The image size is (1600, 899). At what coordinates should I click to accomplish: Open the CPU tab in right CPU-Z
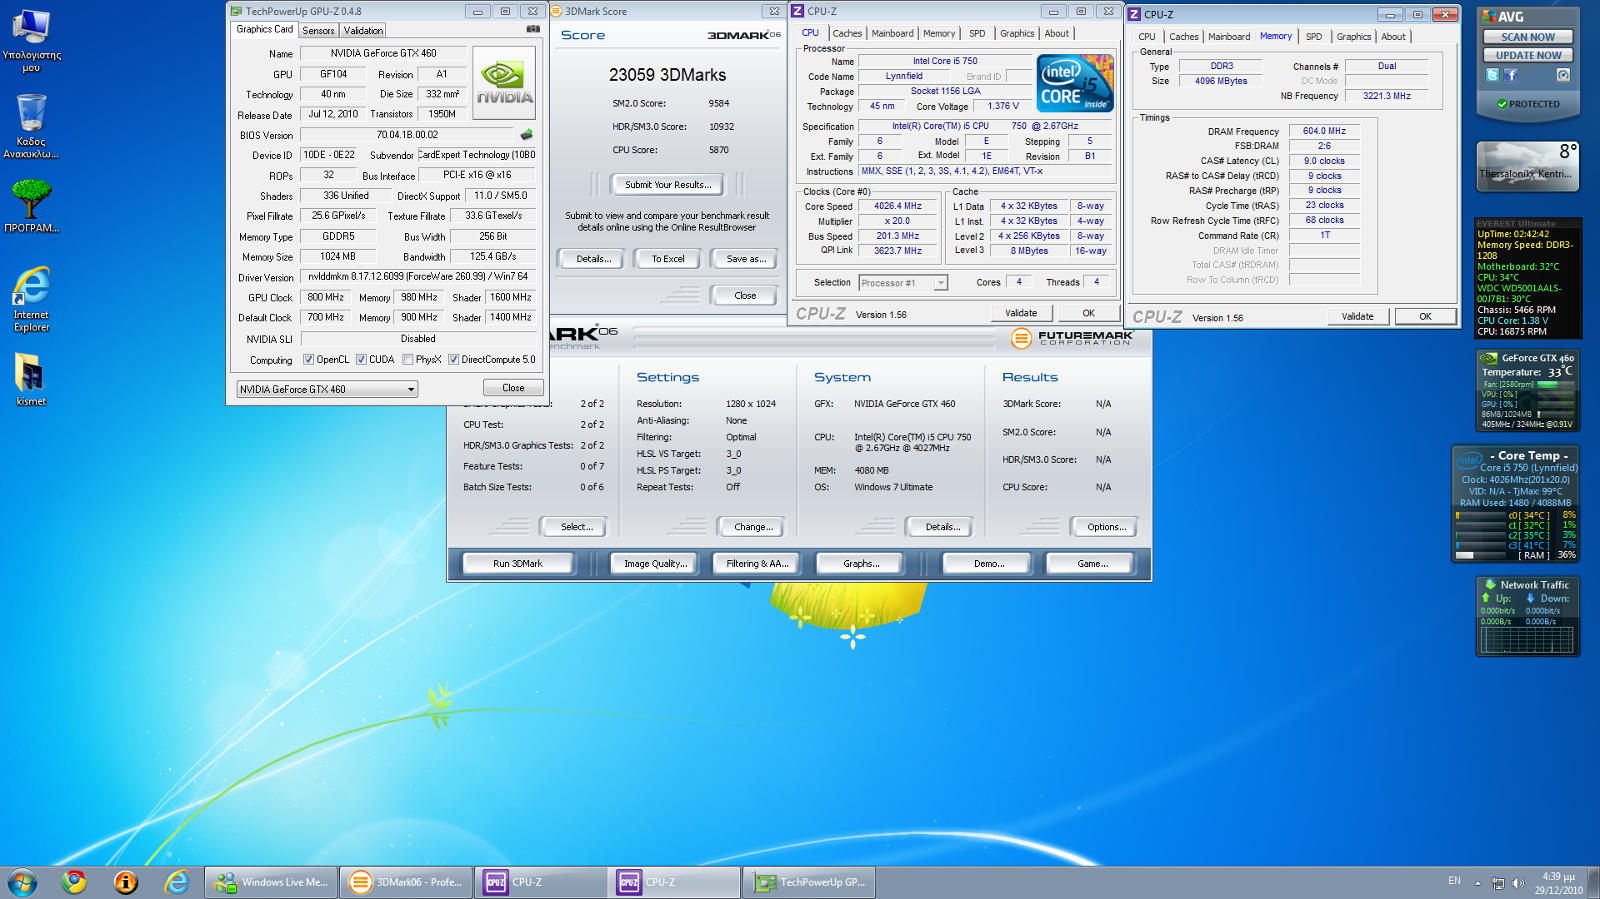(1147, 36)
